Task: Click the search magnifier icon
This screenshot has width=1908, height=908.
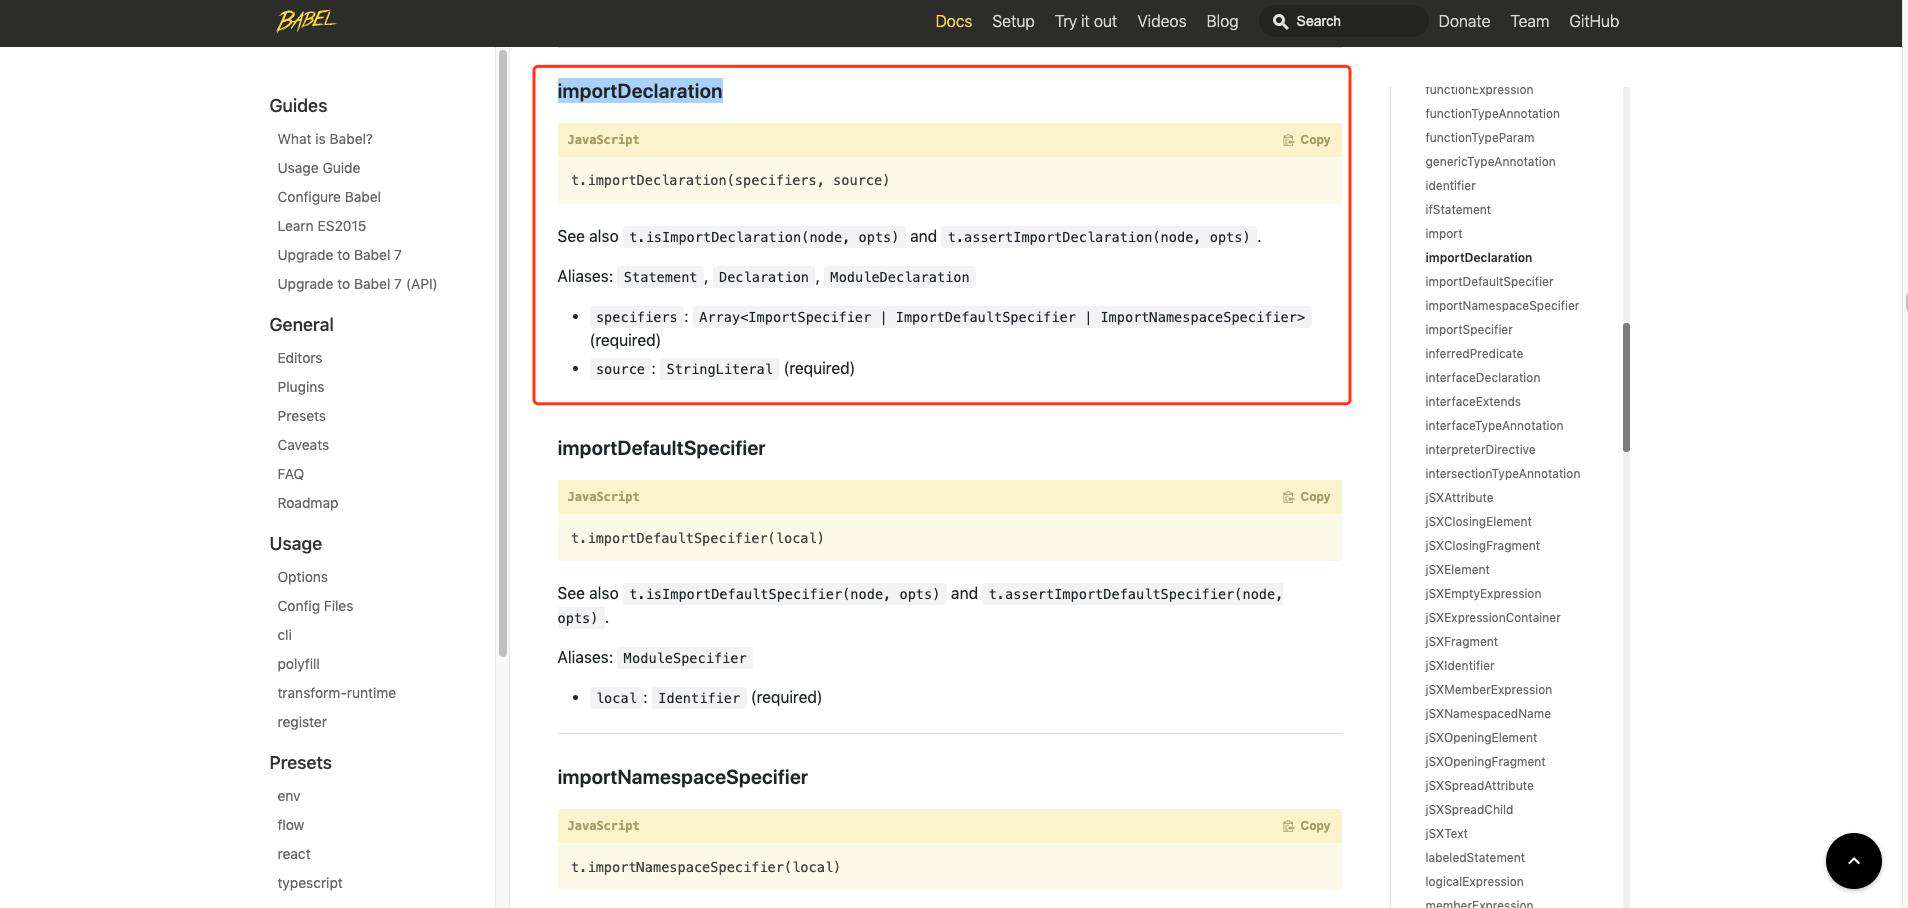Action: [1280, 21]
